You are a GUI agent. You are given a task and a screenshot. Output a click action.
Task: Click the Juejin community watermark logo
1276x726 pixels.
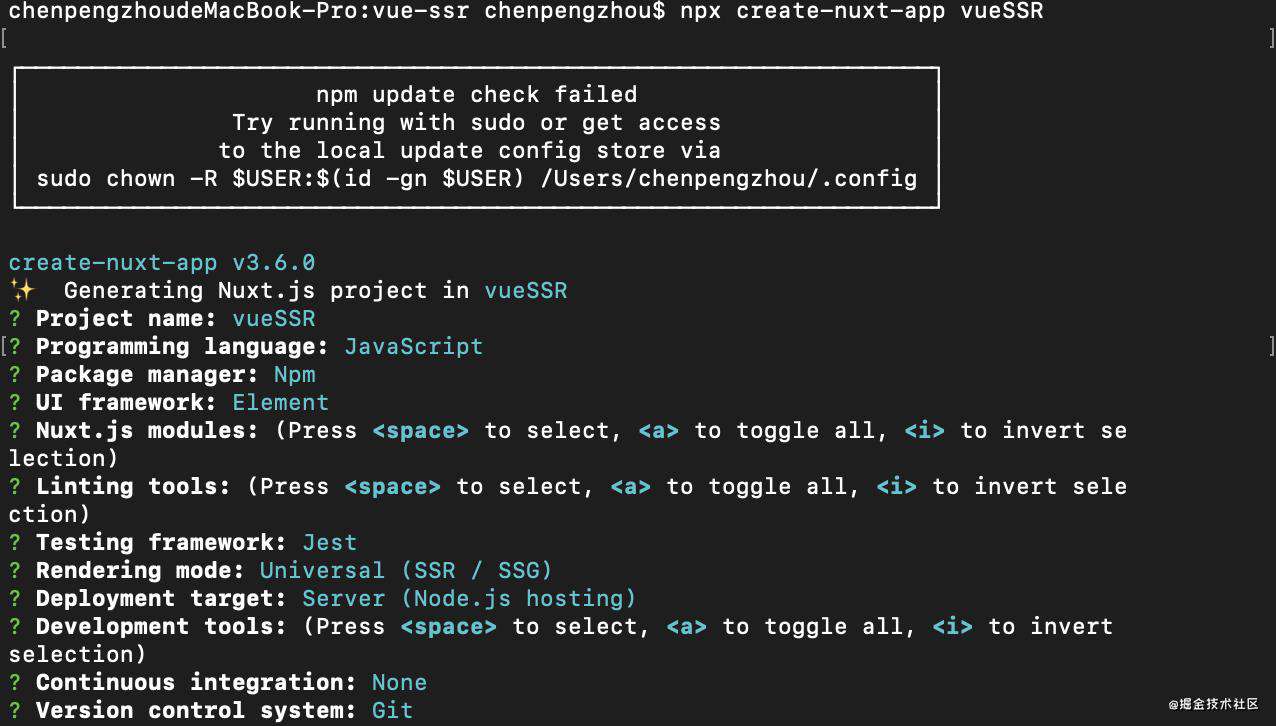(1213, 705)
